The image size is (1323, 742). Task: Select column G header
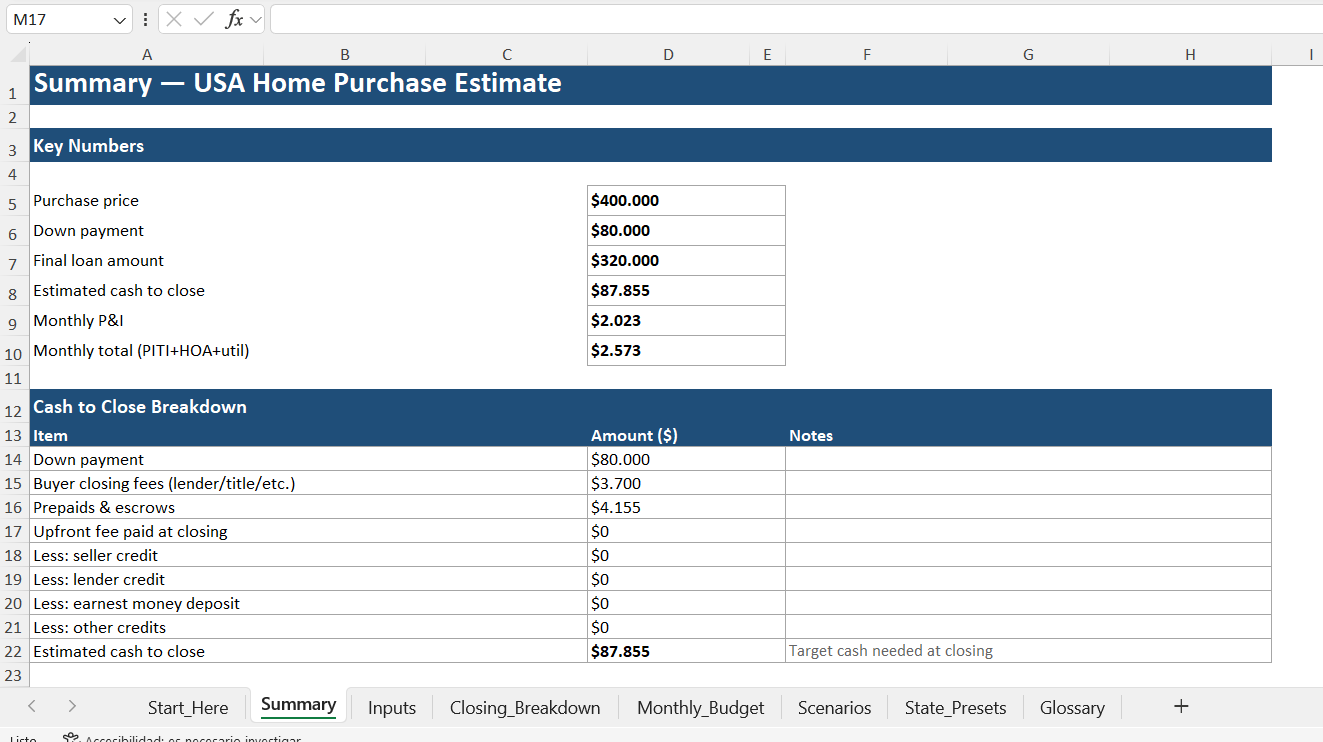(x=1028, y=55)
